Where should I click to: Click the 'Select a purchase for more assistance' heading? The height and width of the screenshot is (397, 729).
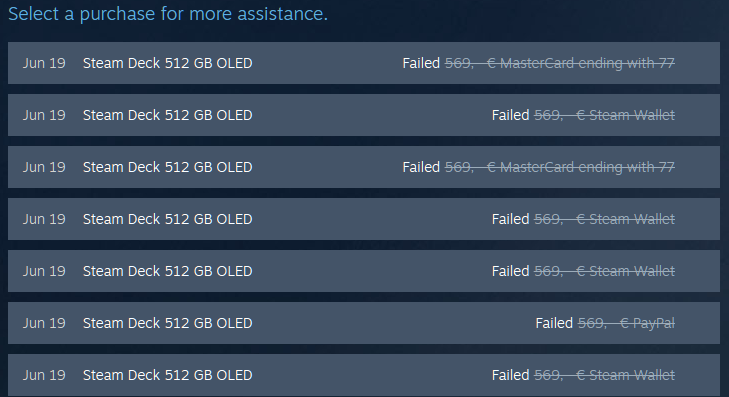point(168,14)
